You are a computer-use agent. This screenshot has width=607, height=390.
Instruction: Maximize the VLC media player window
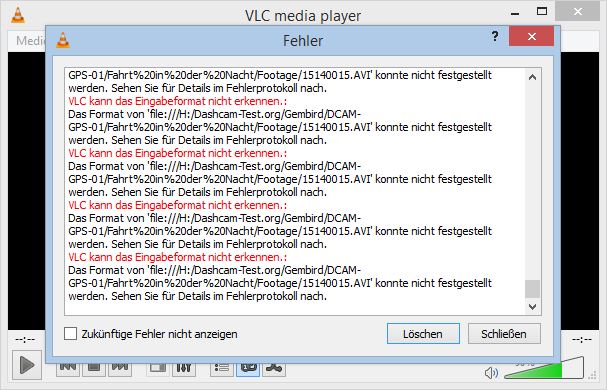coord(542,12)
